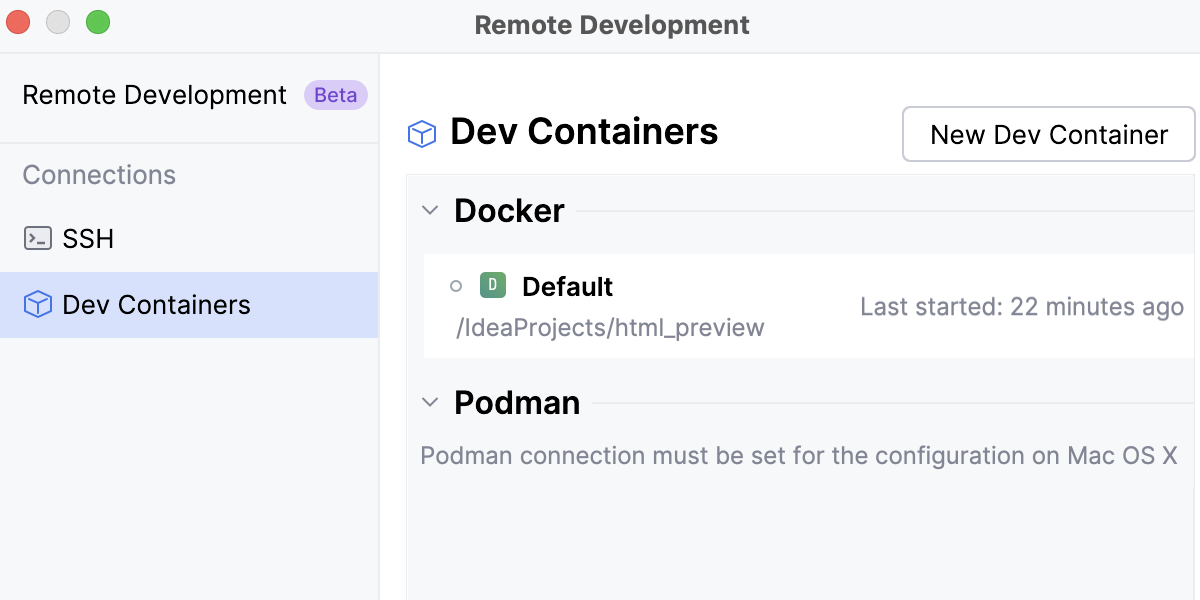Click the Beta badge icon next to Remote Development
The image size is (1200, 600).
(335, 95)
